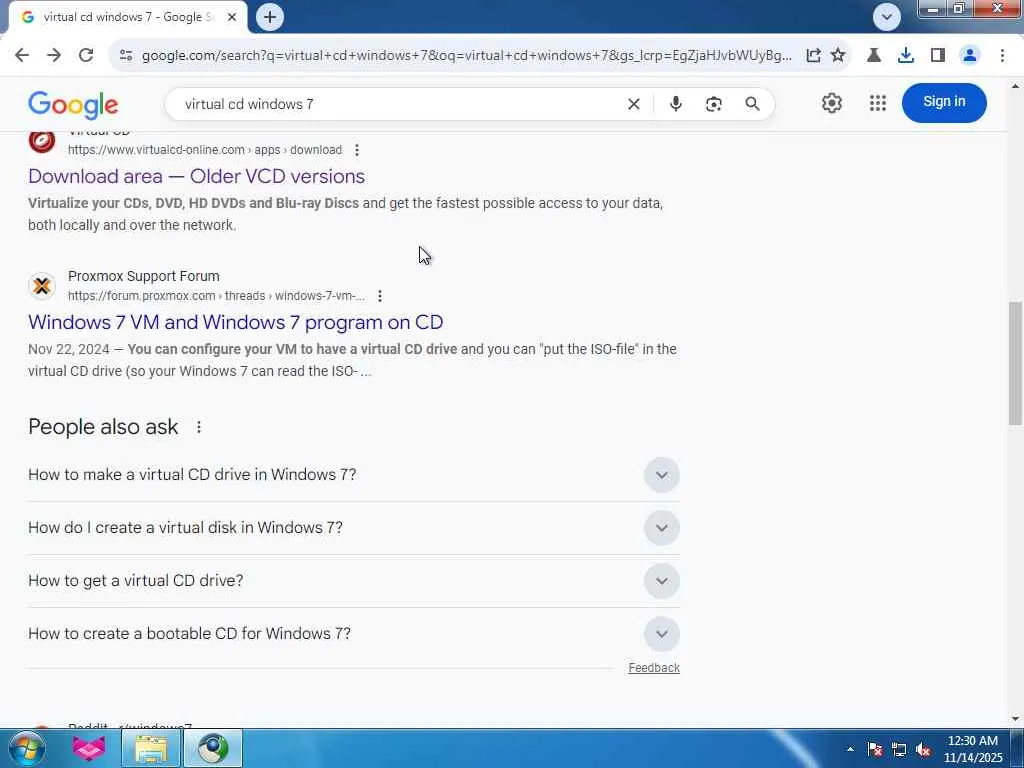This screenshot has height=768, width=1024.
Task: Open more options for virtualcd-online result
Action: (357, 150)
